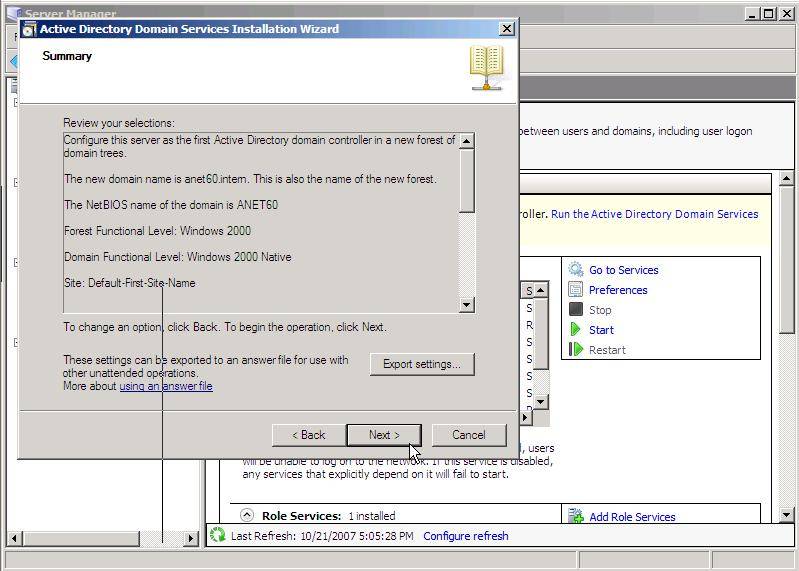Image resolution: width=799 pixels, height=571 pixels.
Task: Maximize the Server Manager window
Action: point(769,14)
